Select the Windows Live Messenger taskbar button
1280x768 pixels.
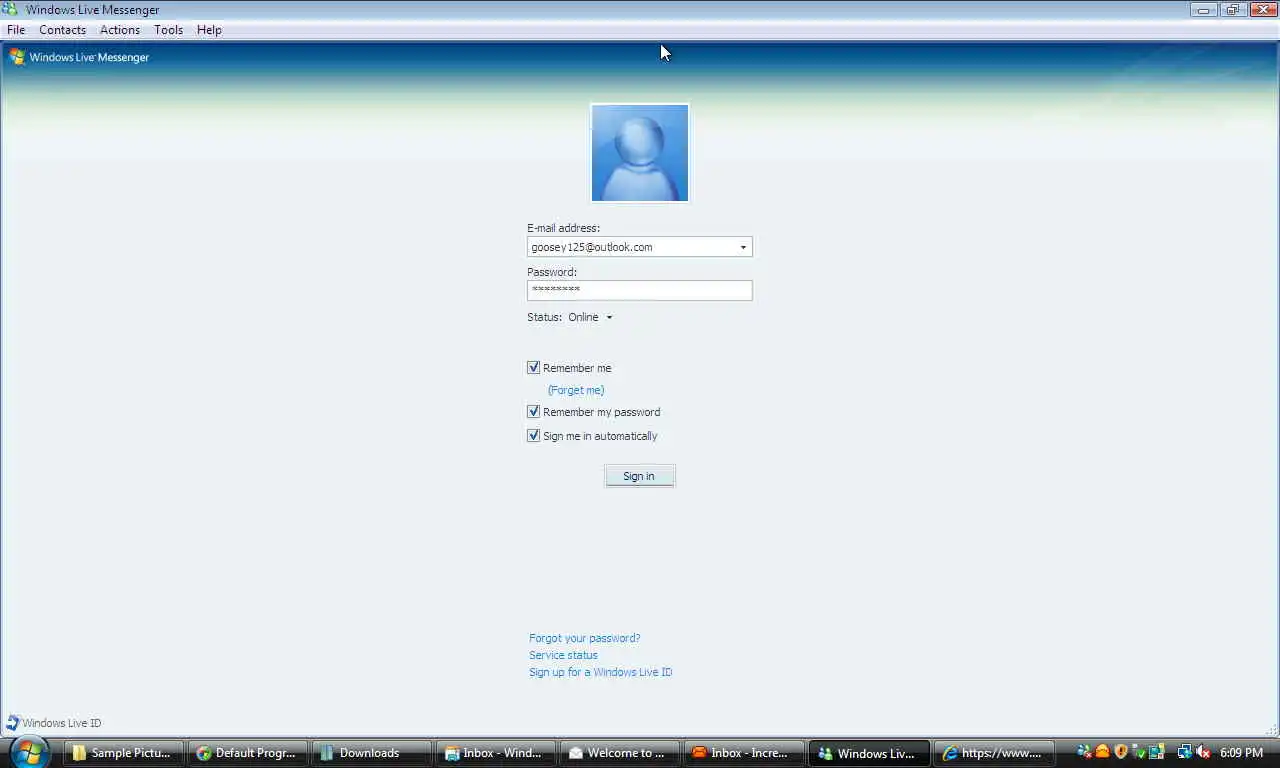coord(868,753)
